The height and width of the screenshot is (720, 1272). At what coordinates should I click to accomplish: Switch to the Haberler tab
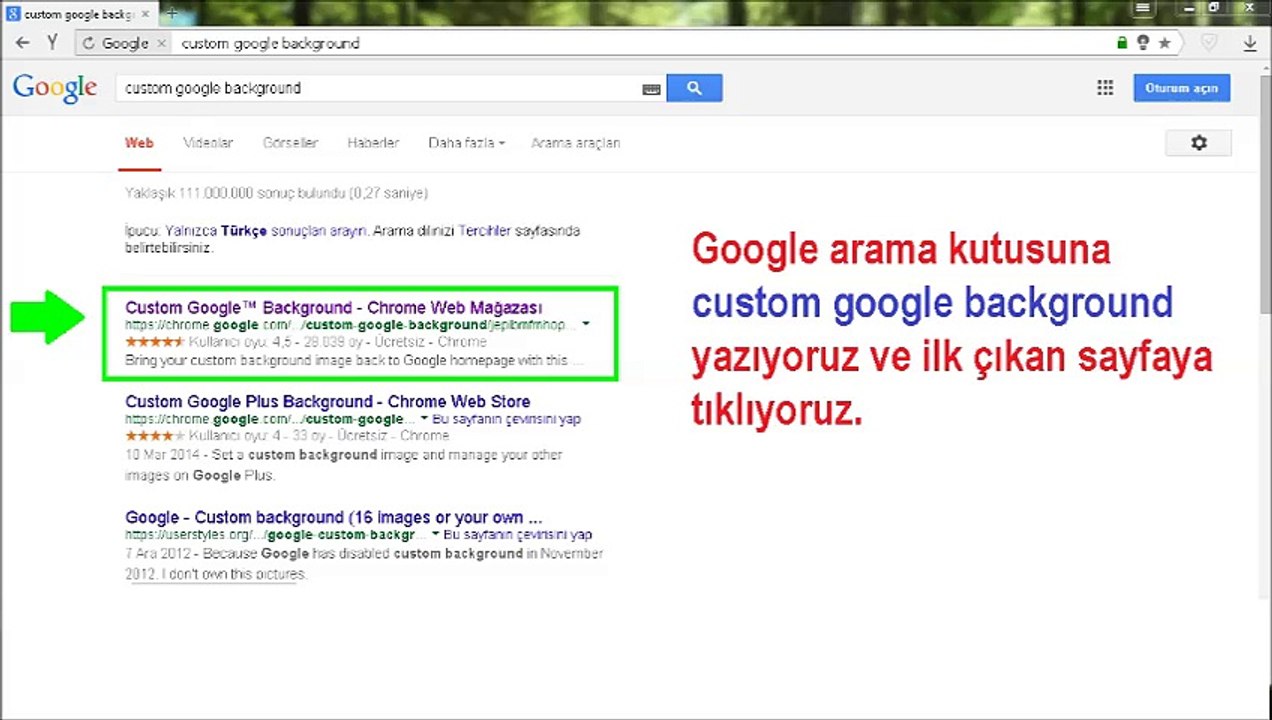(x=373, y=143)
